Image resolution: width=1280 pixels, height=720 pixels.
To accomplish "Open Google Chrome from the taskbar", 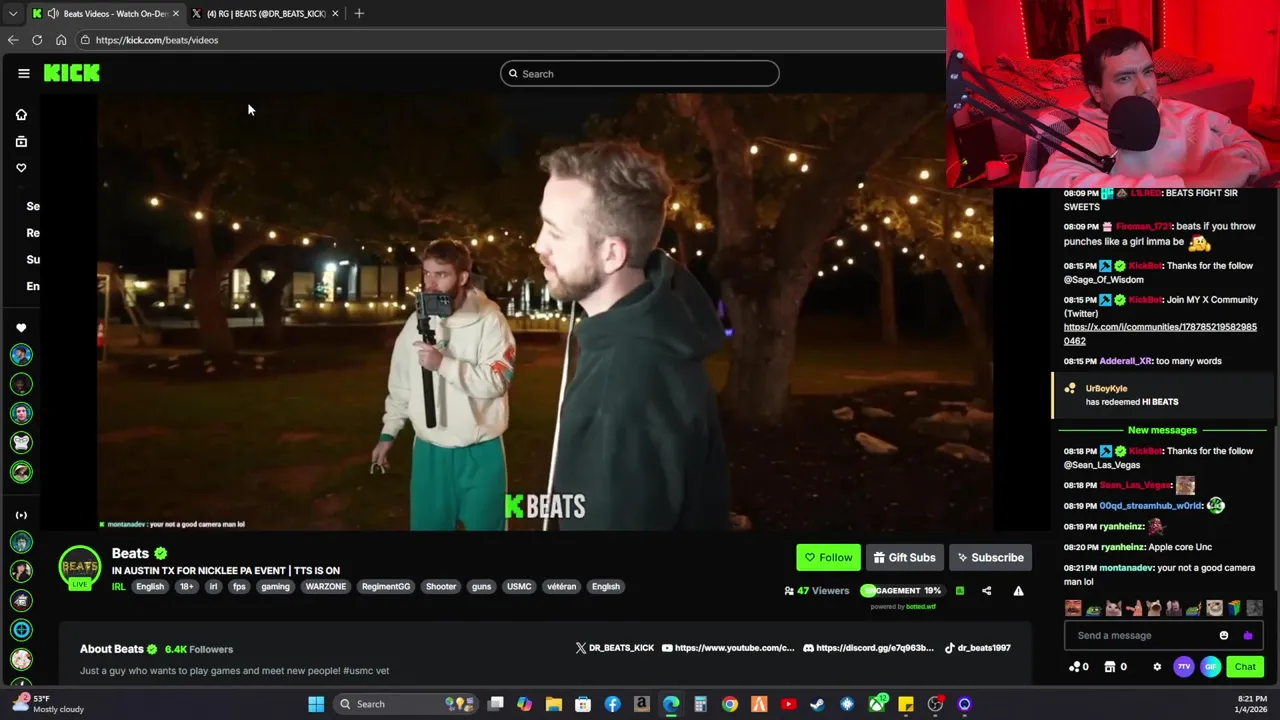I will (x=730, y=704).
